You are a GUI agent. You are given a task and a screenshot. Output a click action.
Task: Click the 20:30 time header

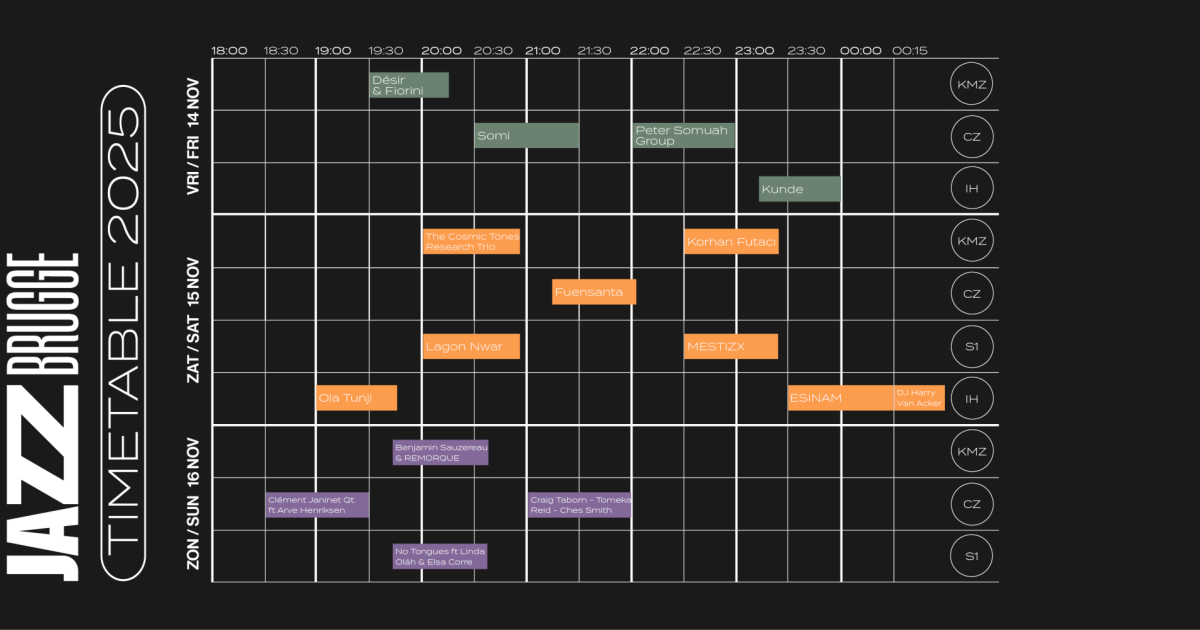click(493, 50)
